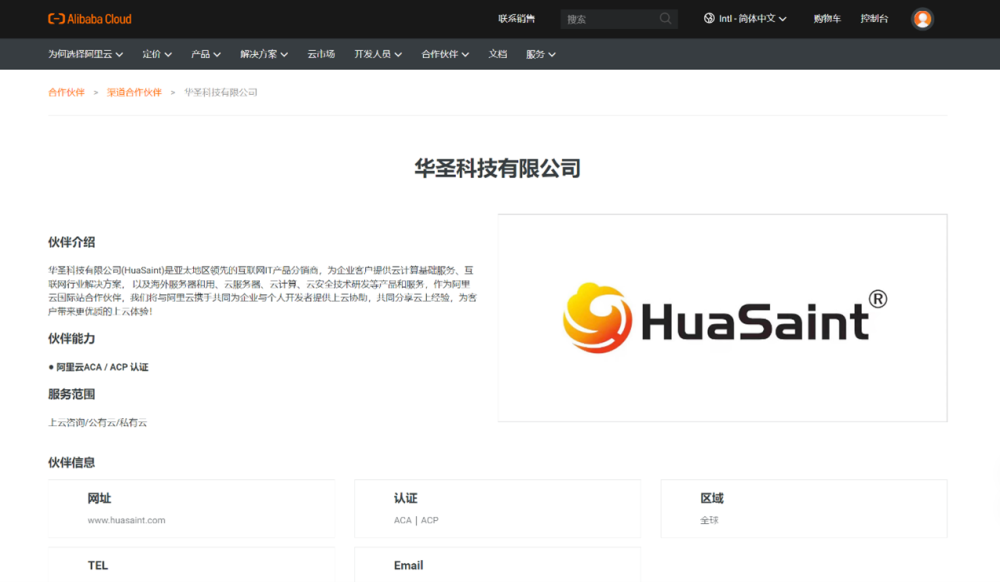Image resolution: width=1000 pixels, height=582 pixels.
Task: Expand the 服务 dropdown
Action: [x=540, y=54]
